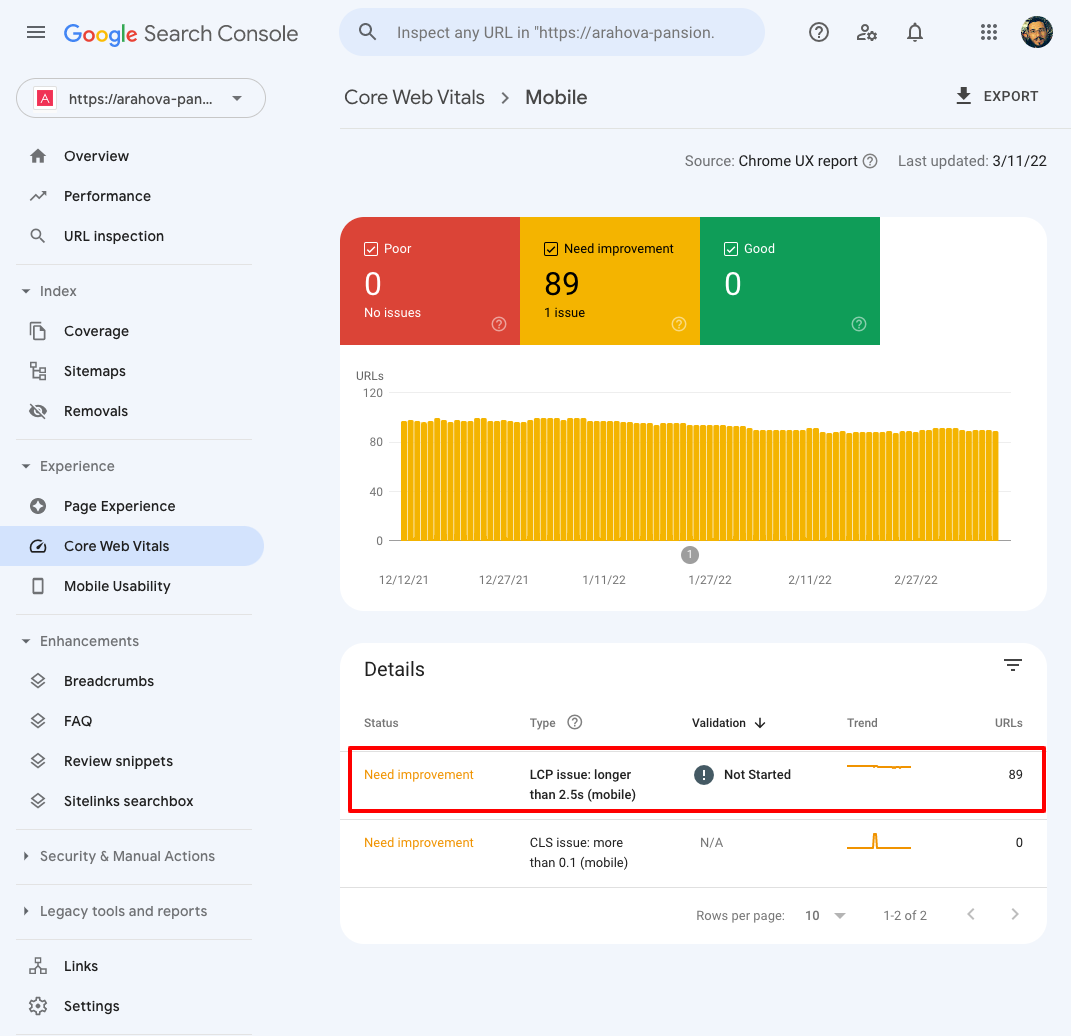
Task: Click the Type column help icon
Action: [x=574, y=722]
